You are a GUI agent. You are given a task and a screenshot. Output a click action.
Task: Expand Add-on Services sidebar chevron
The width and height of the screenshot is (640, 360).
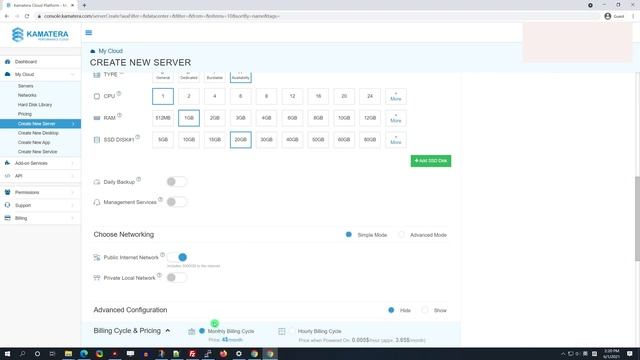(73, 163)
